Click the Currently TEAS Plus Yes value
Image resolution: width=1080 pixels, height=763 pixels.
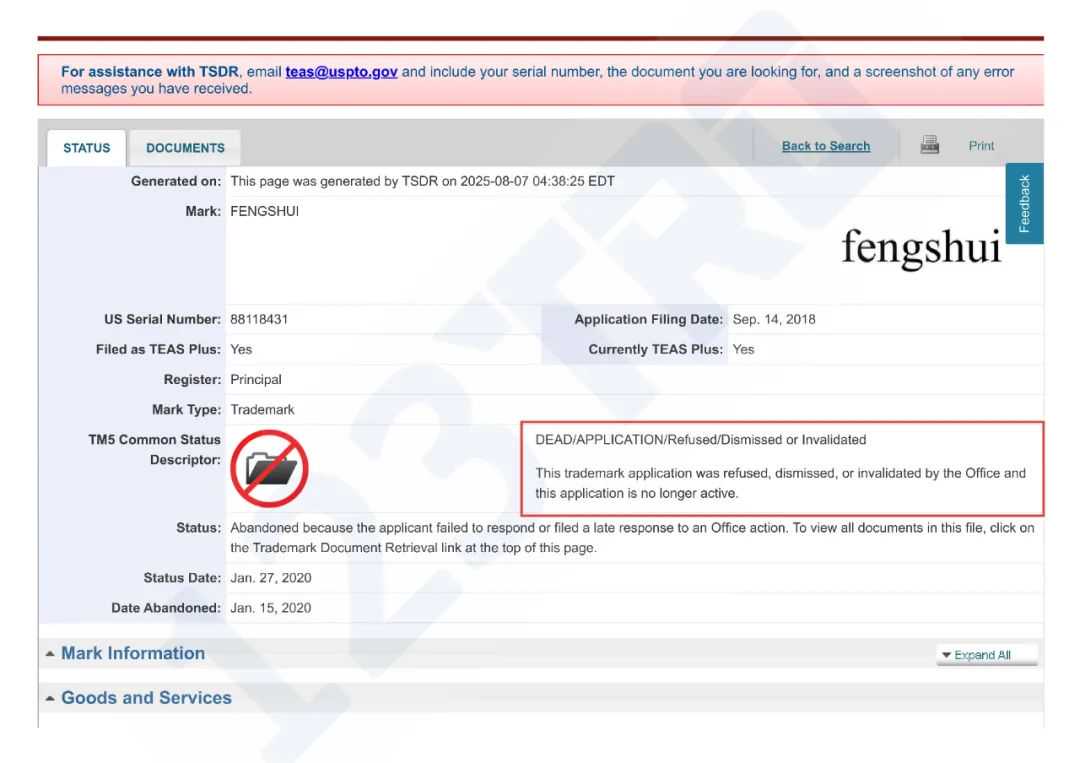pos(743,349)
